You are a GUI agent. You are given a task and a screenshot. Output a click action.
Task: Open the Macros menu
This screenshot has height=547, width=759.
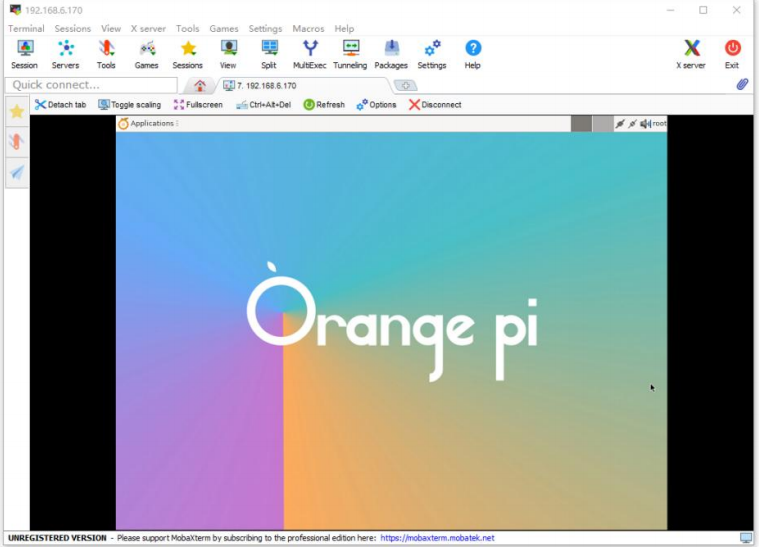click(308, 29)
